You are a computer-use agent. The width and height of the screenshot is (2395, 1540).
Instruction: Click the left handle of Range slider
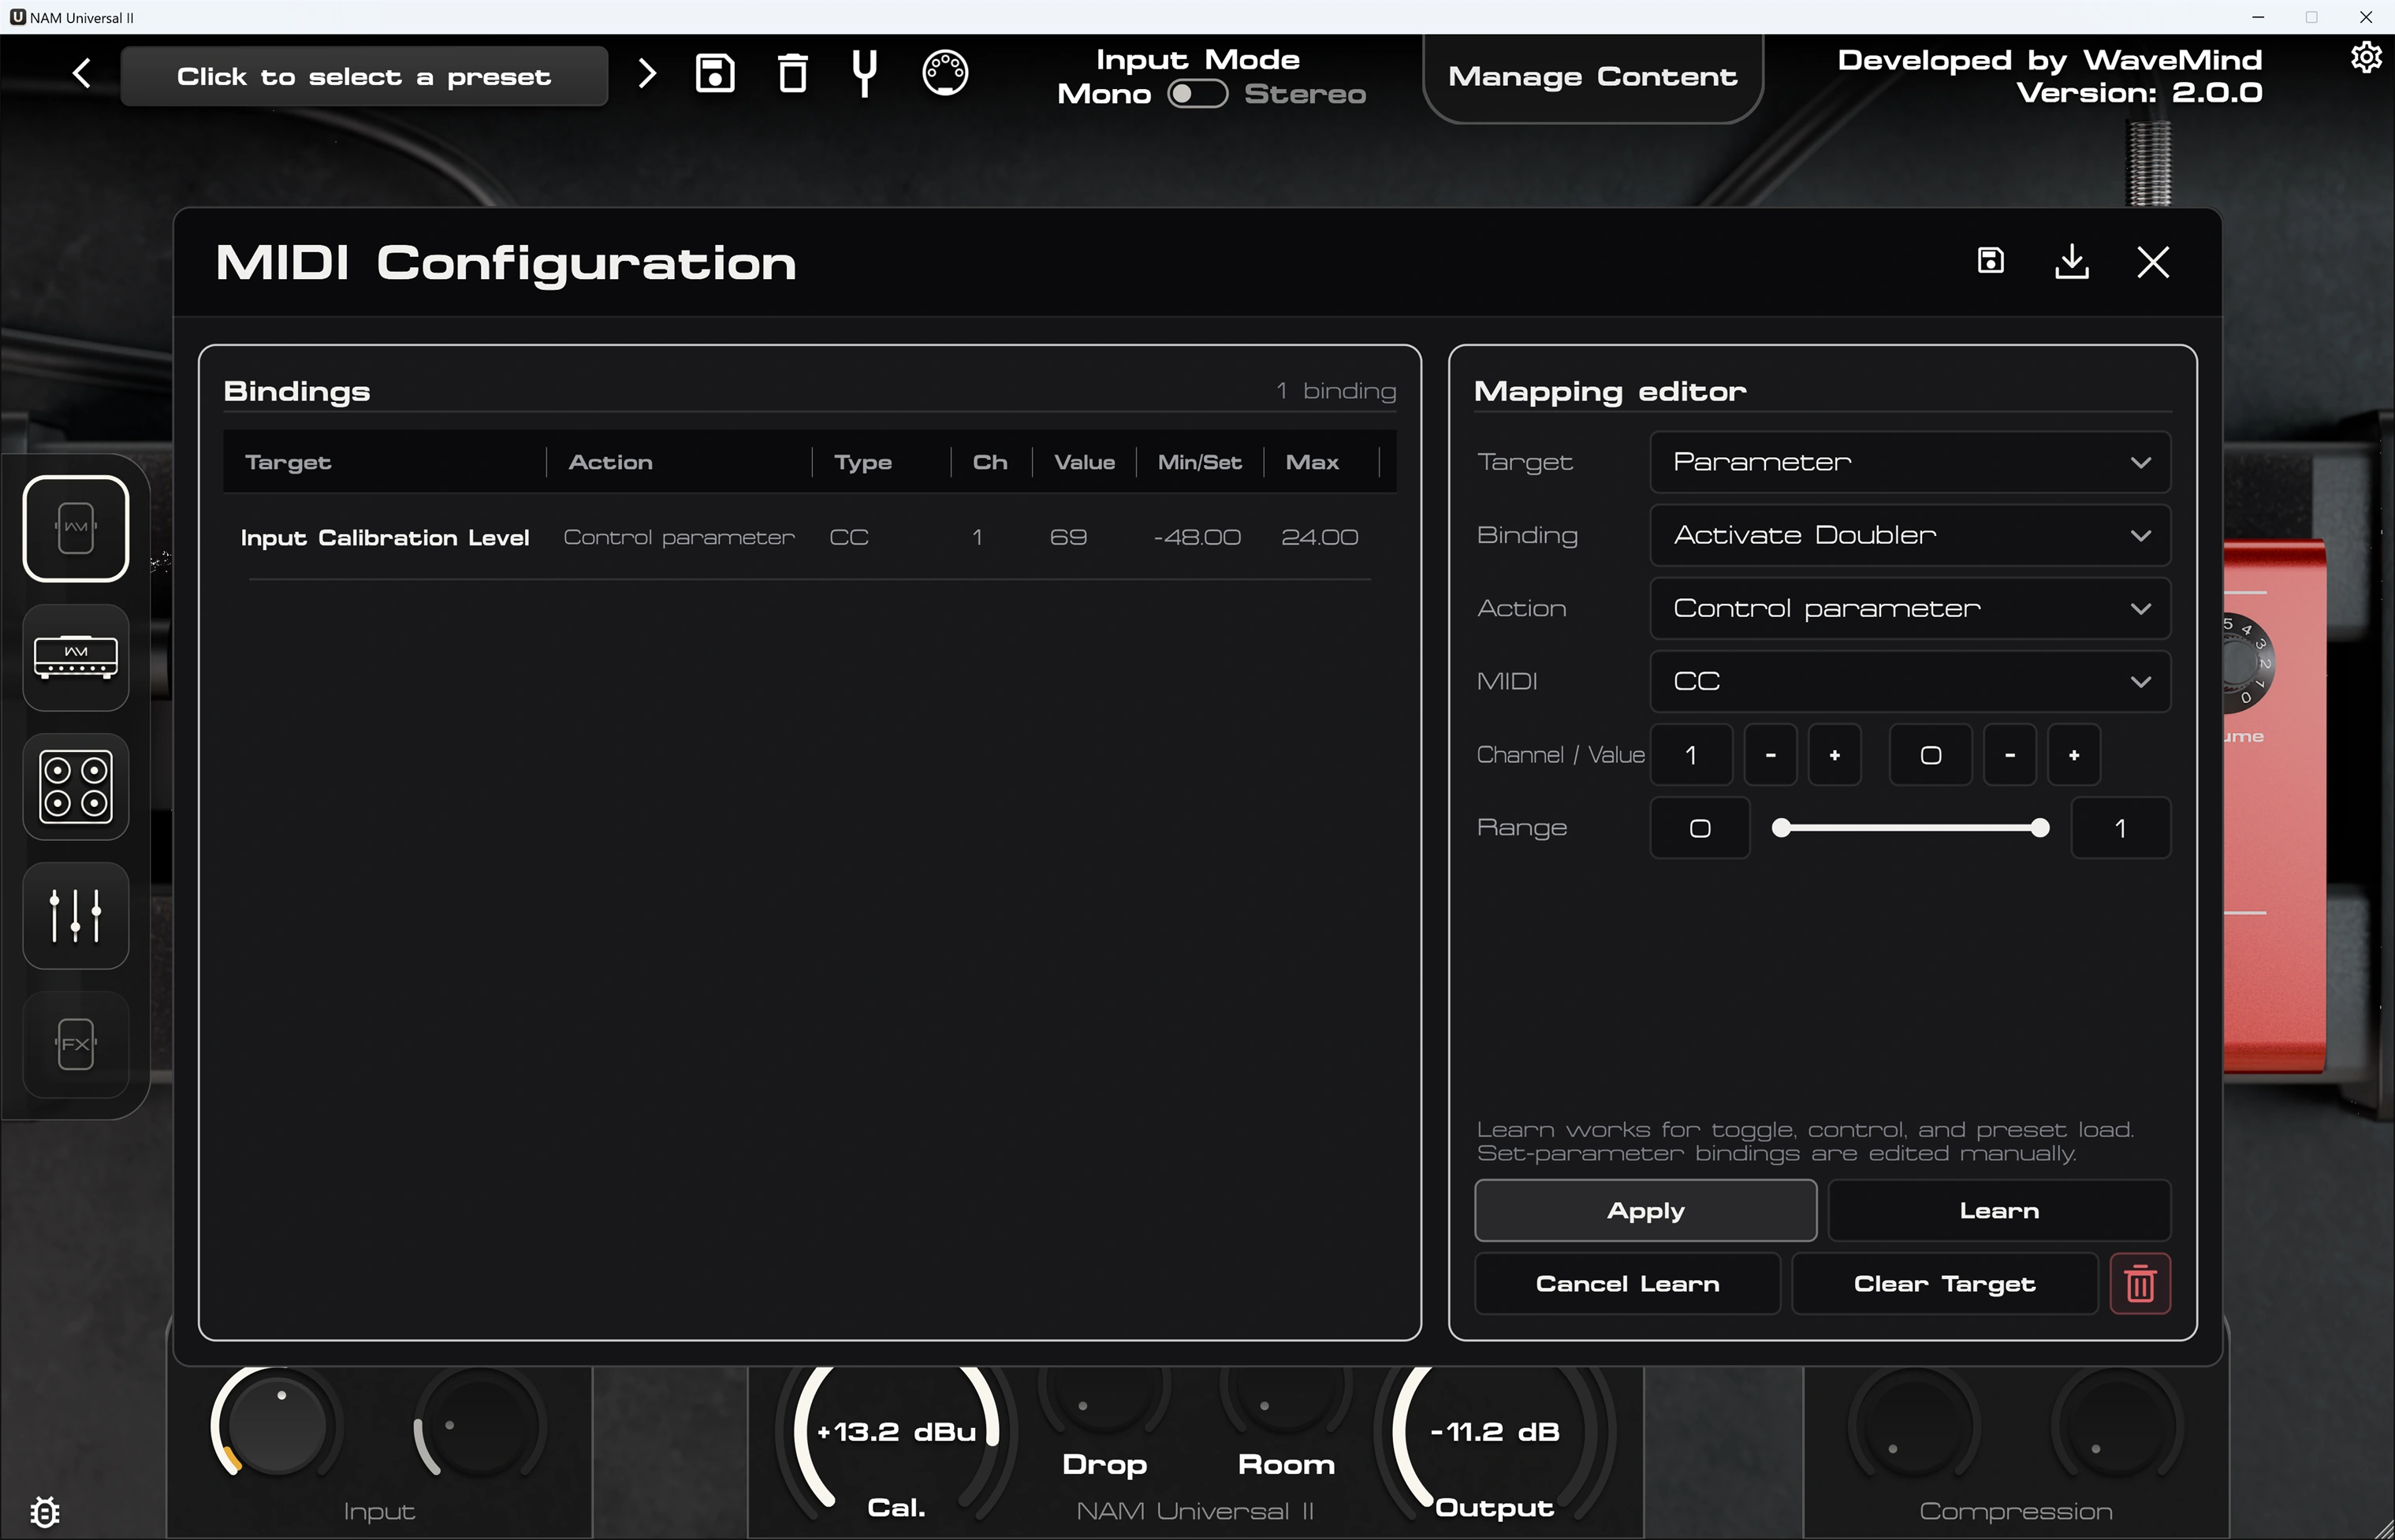coord(1781,828)
